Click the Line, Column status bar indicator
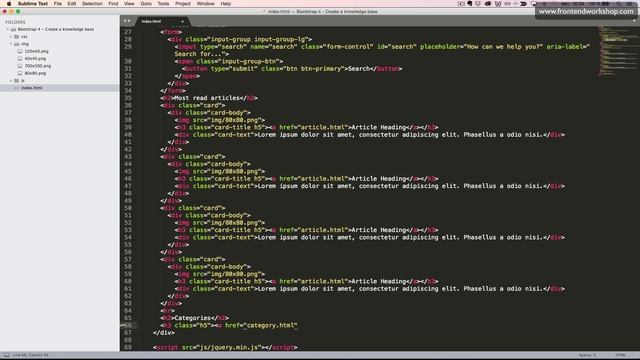The height and width of the screenshot is (360, 640). pos(30,355)
